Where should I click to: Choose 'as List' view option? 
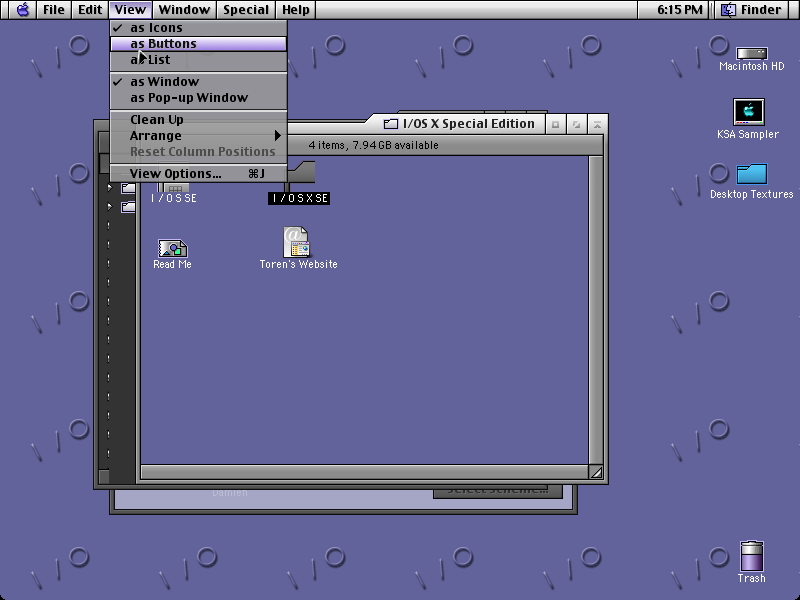tap(198, 60)
